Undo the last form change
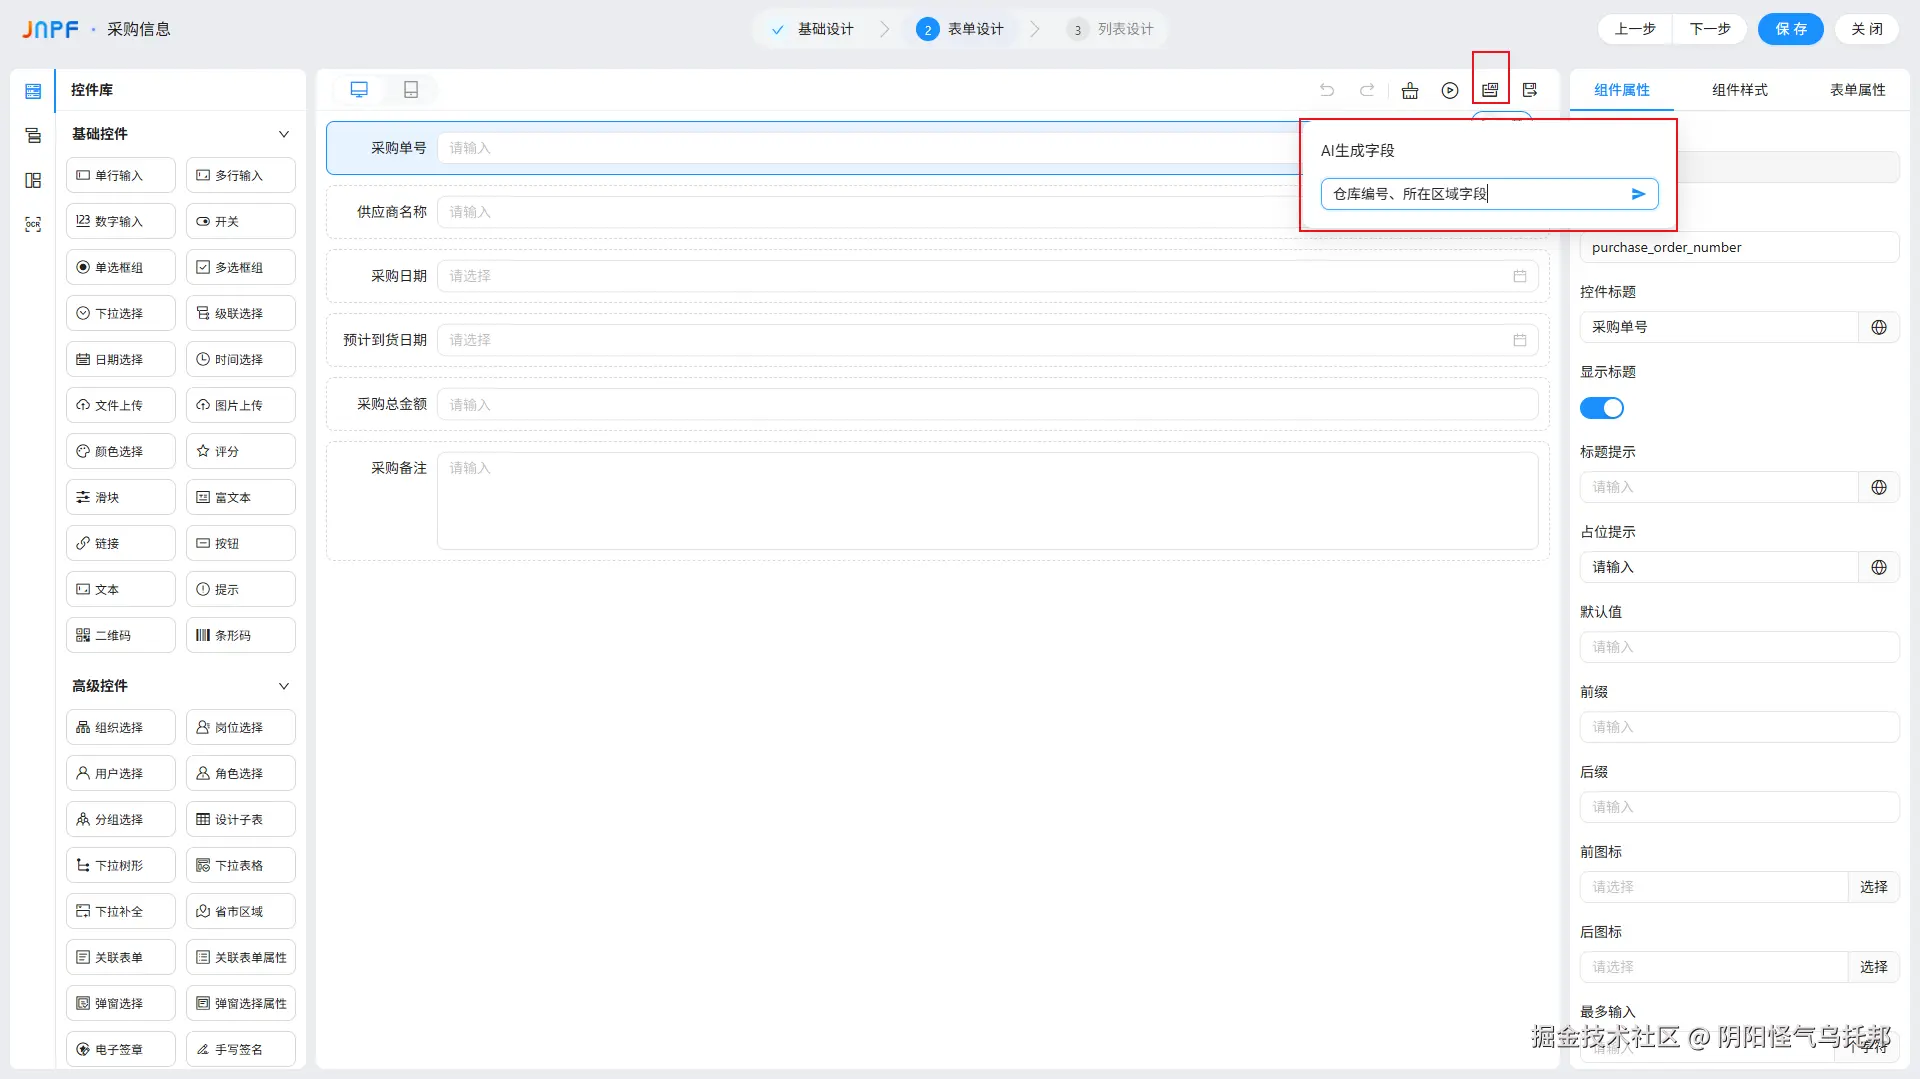Viewport: 1920px width, 1079px height. 1327,90
